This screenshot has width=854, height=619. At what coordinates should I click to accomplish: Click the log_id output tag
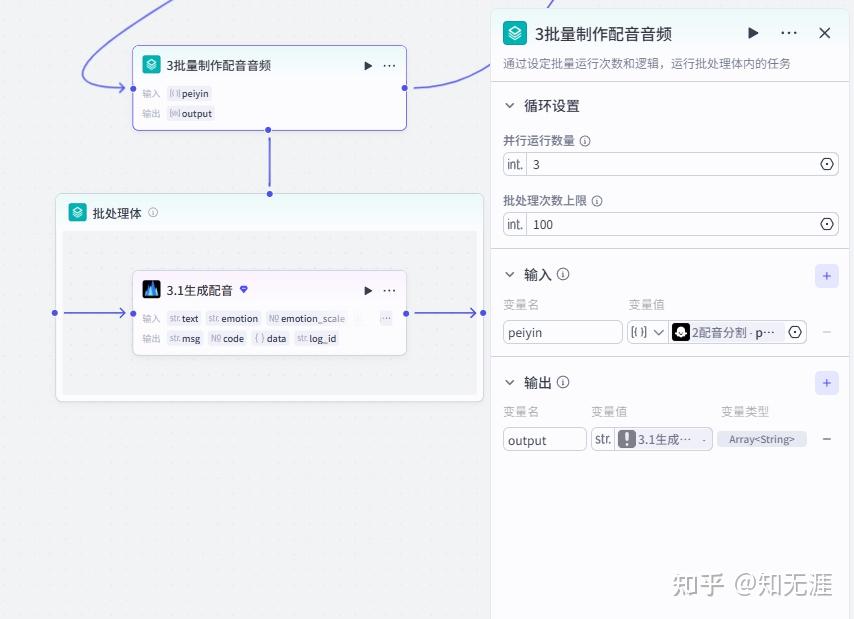[316, 339]
